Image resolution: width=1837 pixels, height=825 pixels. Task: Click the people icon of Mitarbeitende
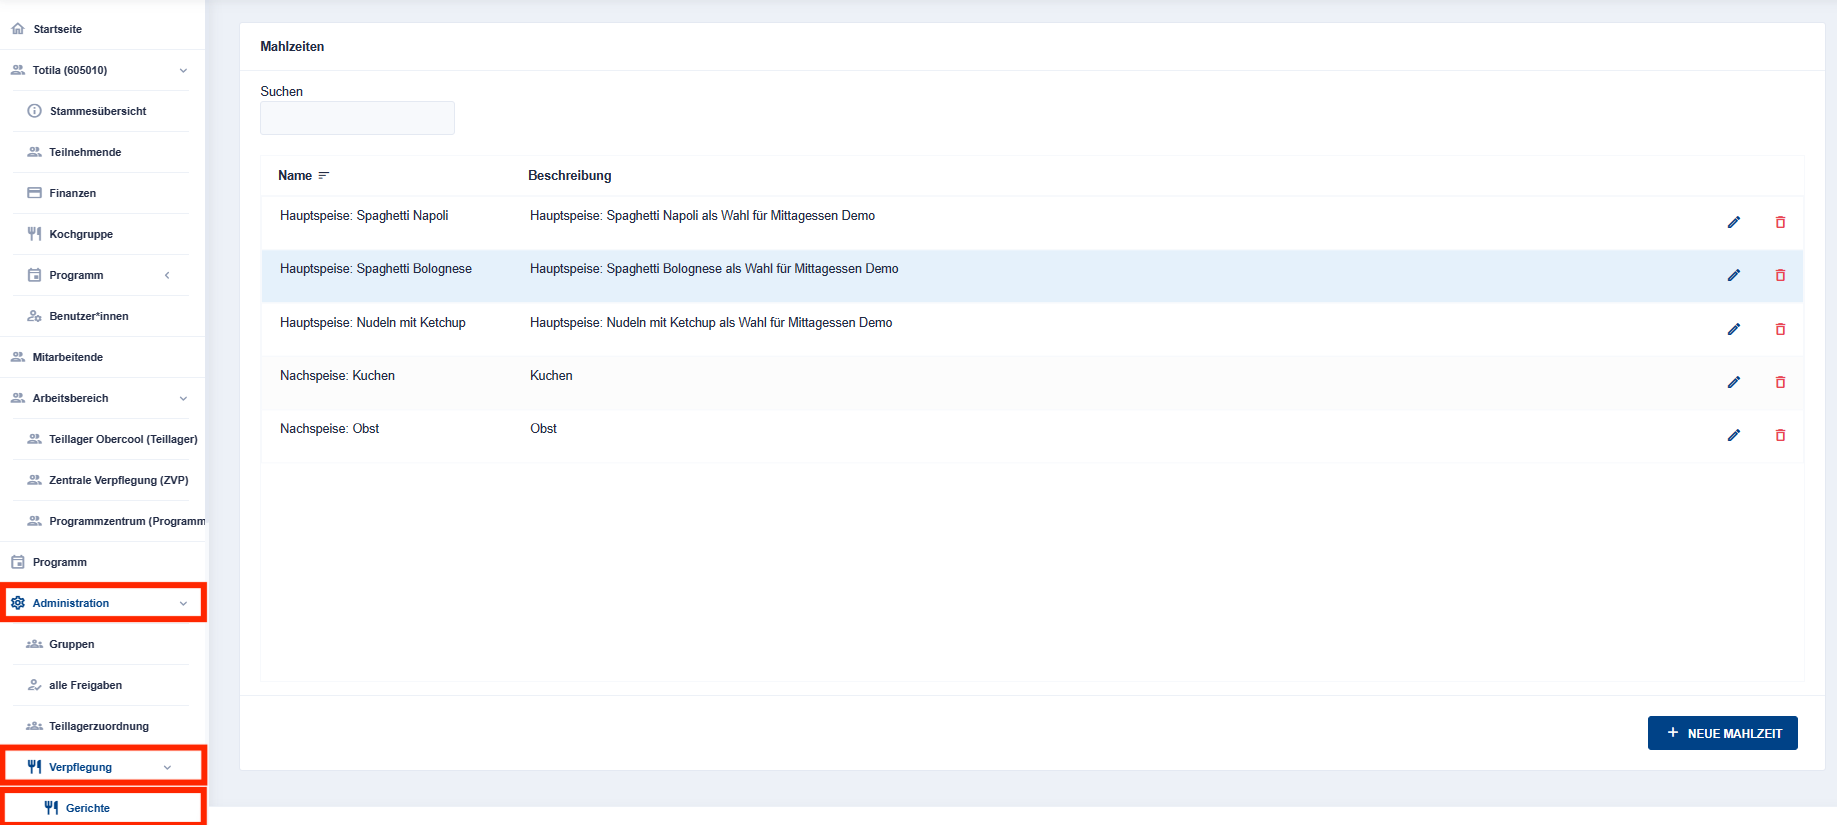(18, 357)
